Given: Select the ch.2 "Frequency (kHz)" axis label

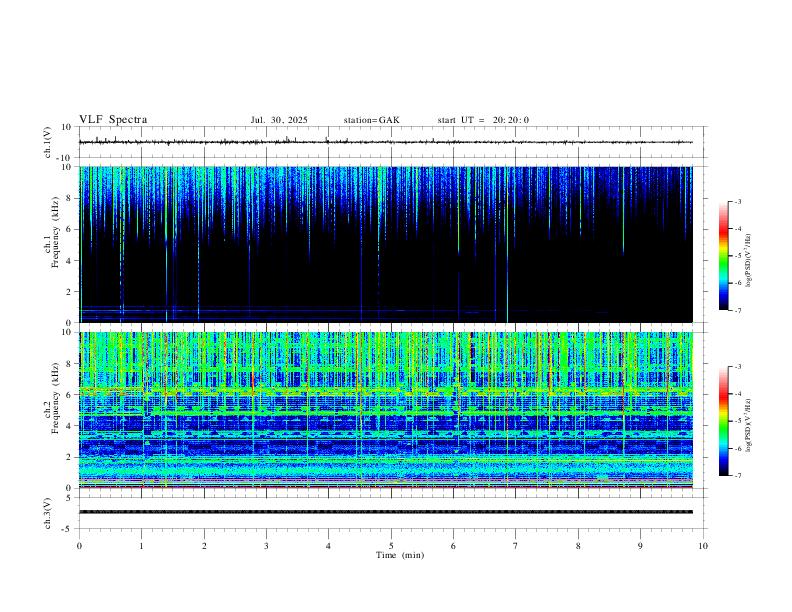Looking at the screenshot, I should point(55,397).
